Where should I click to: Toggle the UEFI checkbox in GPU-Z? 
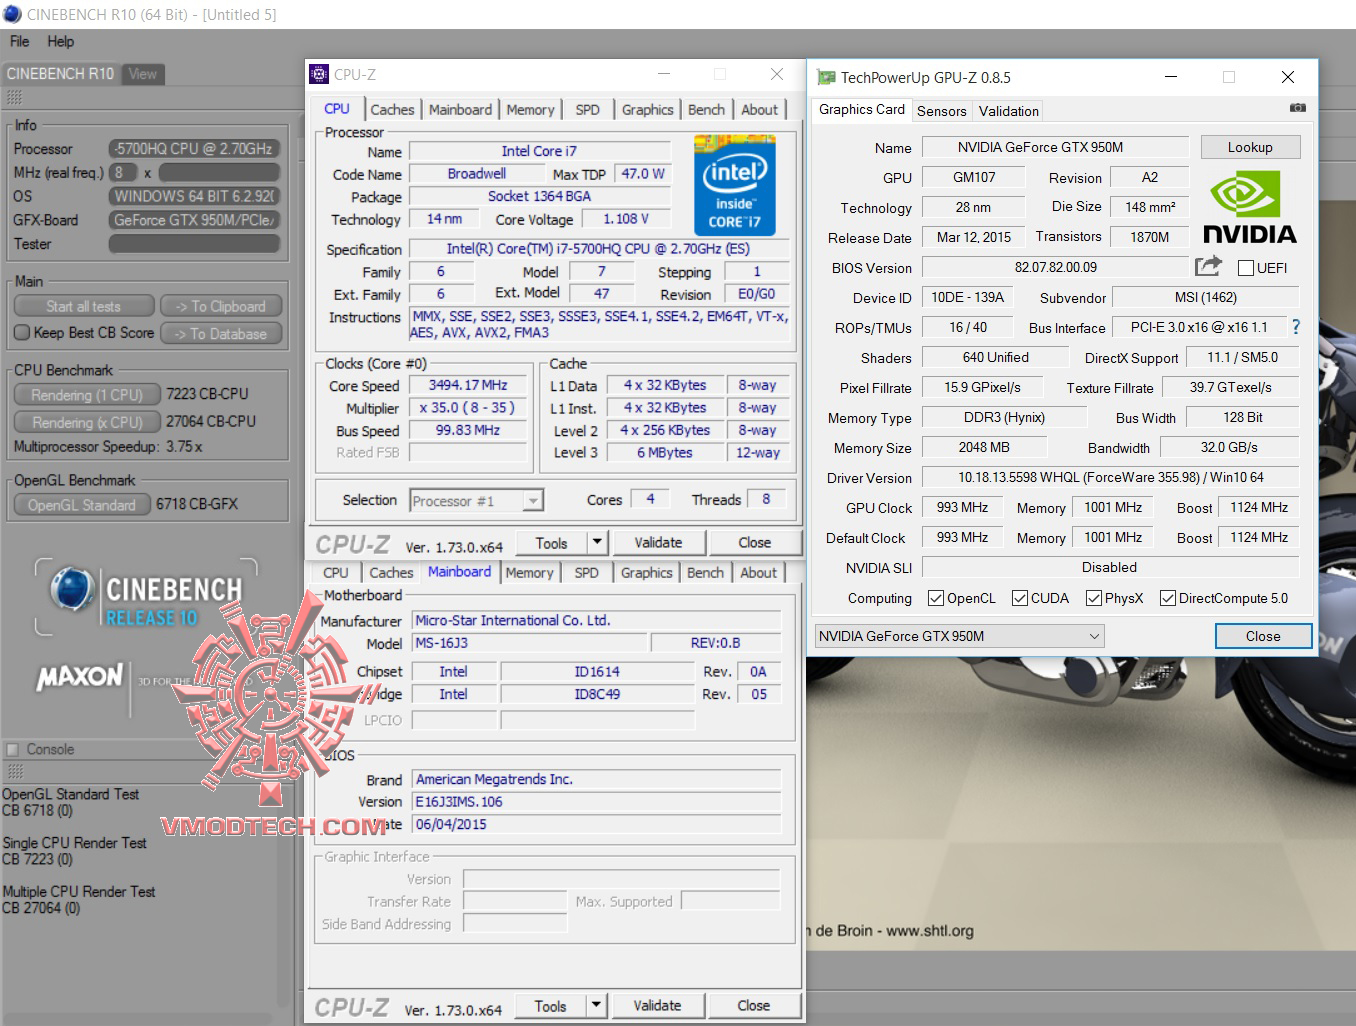(x=1246, y=268)
